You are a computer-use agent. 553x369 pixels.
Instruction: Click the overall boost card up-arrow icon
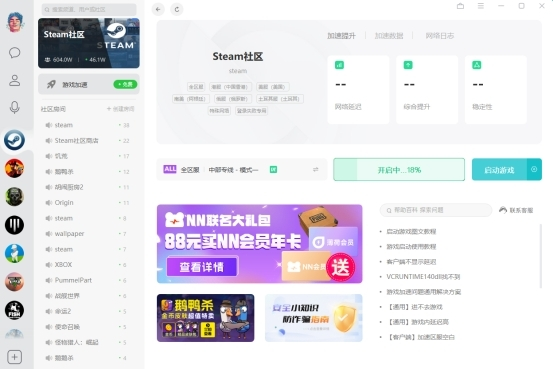(408, 65)
